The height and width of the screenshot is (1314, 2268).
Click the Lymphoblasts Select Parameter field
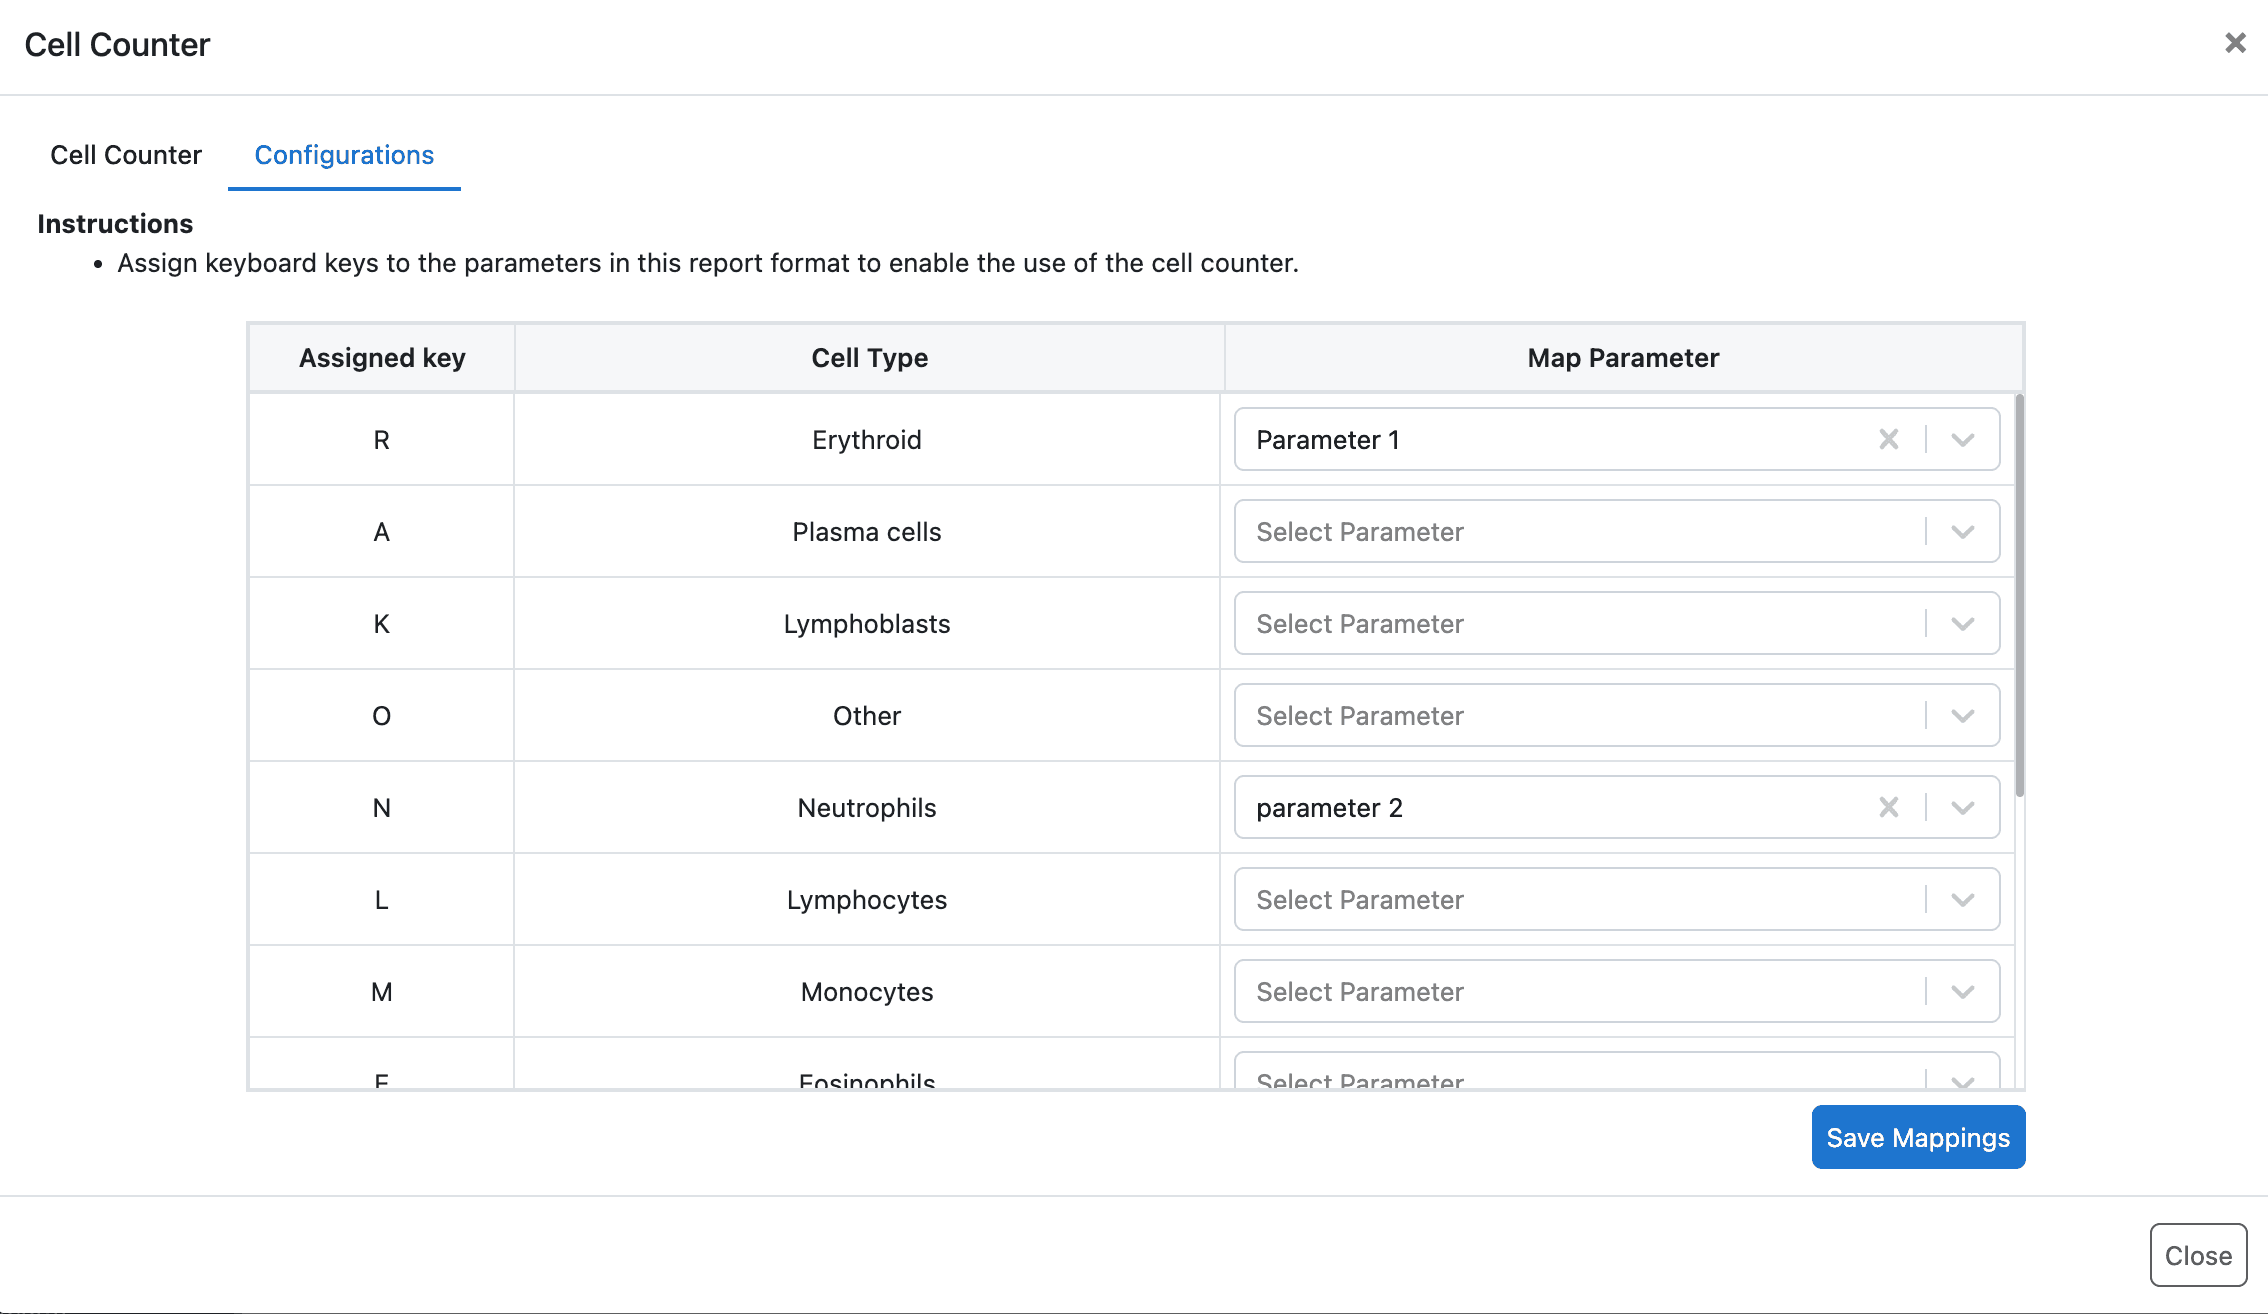pos(1617,623)
